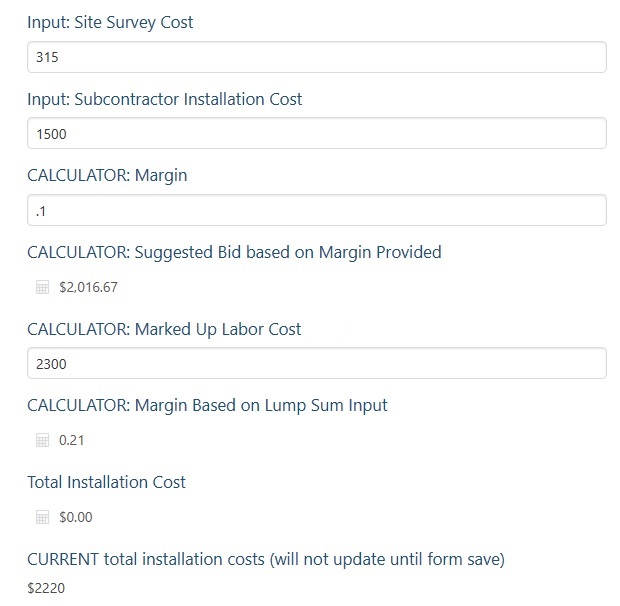The width and height of the screenshot is (620, 606).
Task: Select the Margin input field
Action: coord(316,210)
